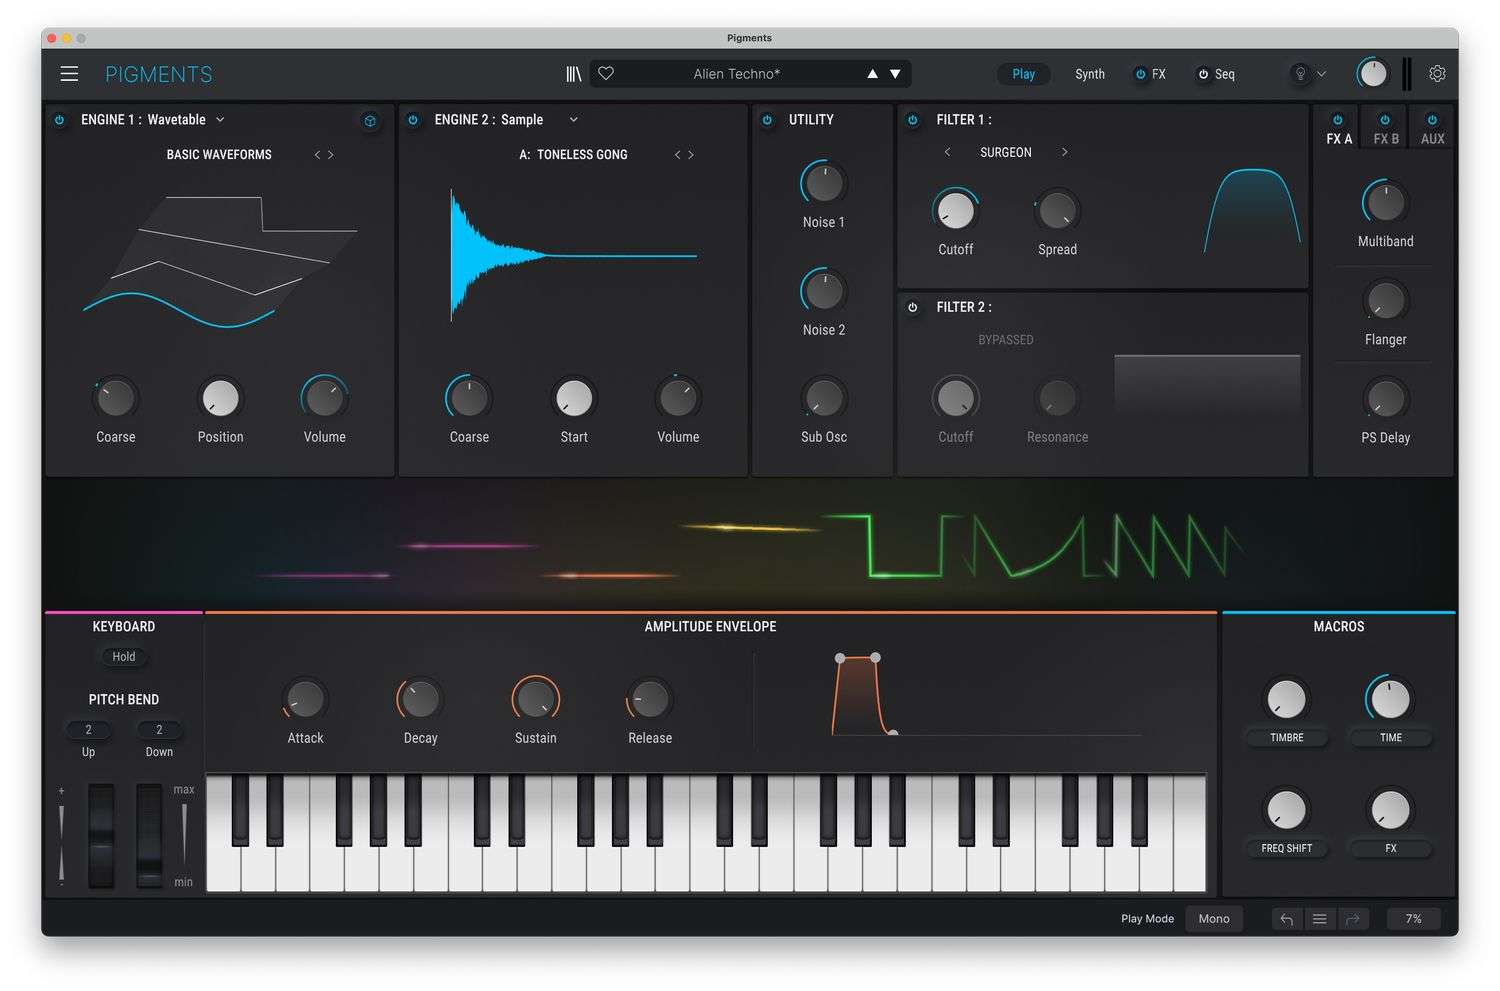Viewport: 1500px width, 991px height.
Task: Toggle FX A bus power
Action: pyautogui.click(x=1338, y=120)
